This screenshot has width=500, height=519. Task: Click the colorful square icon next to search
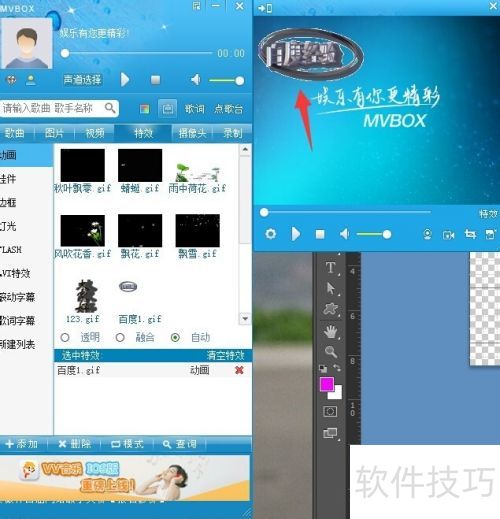(145, 109)
